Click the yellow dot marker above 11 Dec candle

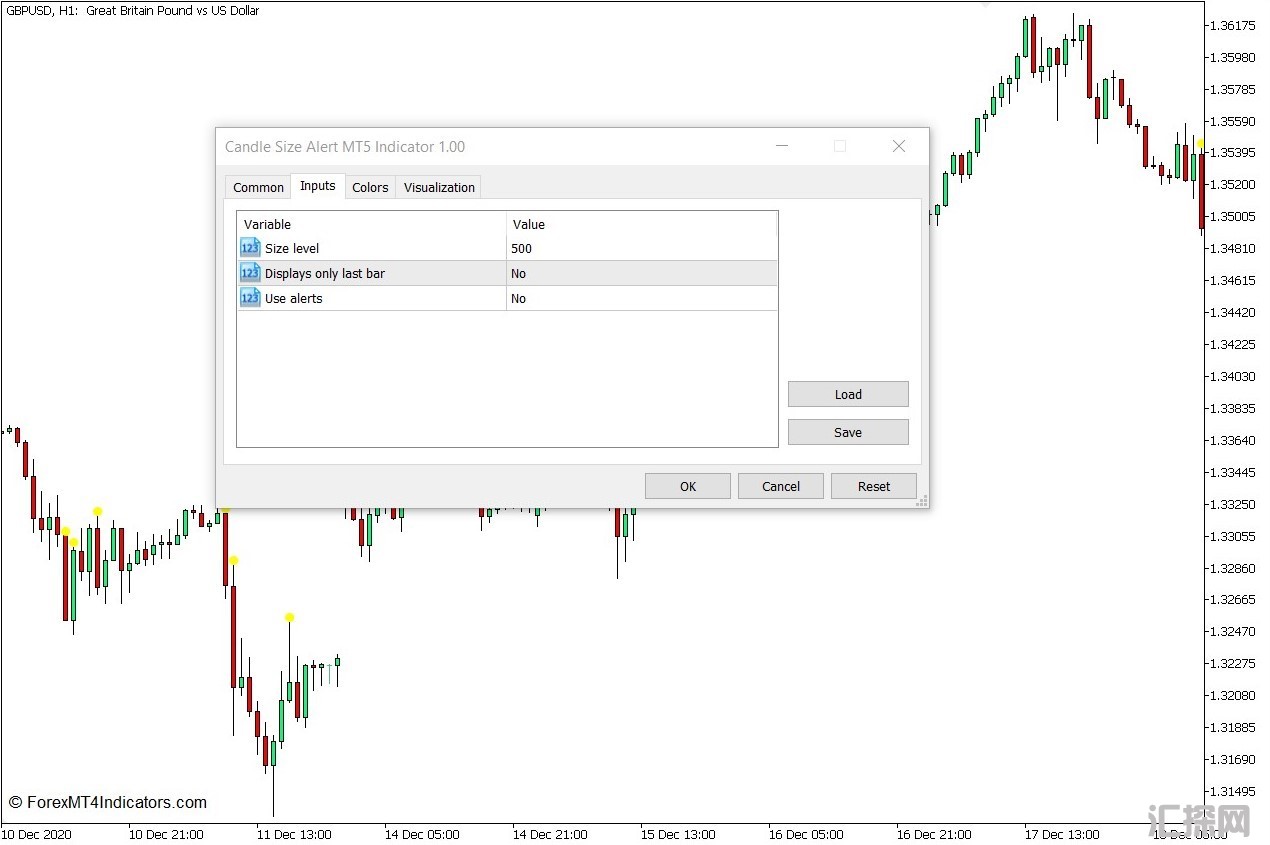pyautogui.click(x=289, y=617)
